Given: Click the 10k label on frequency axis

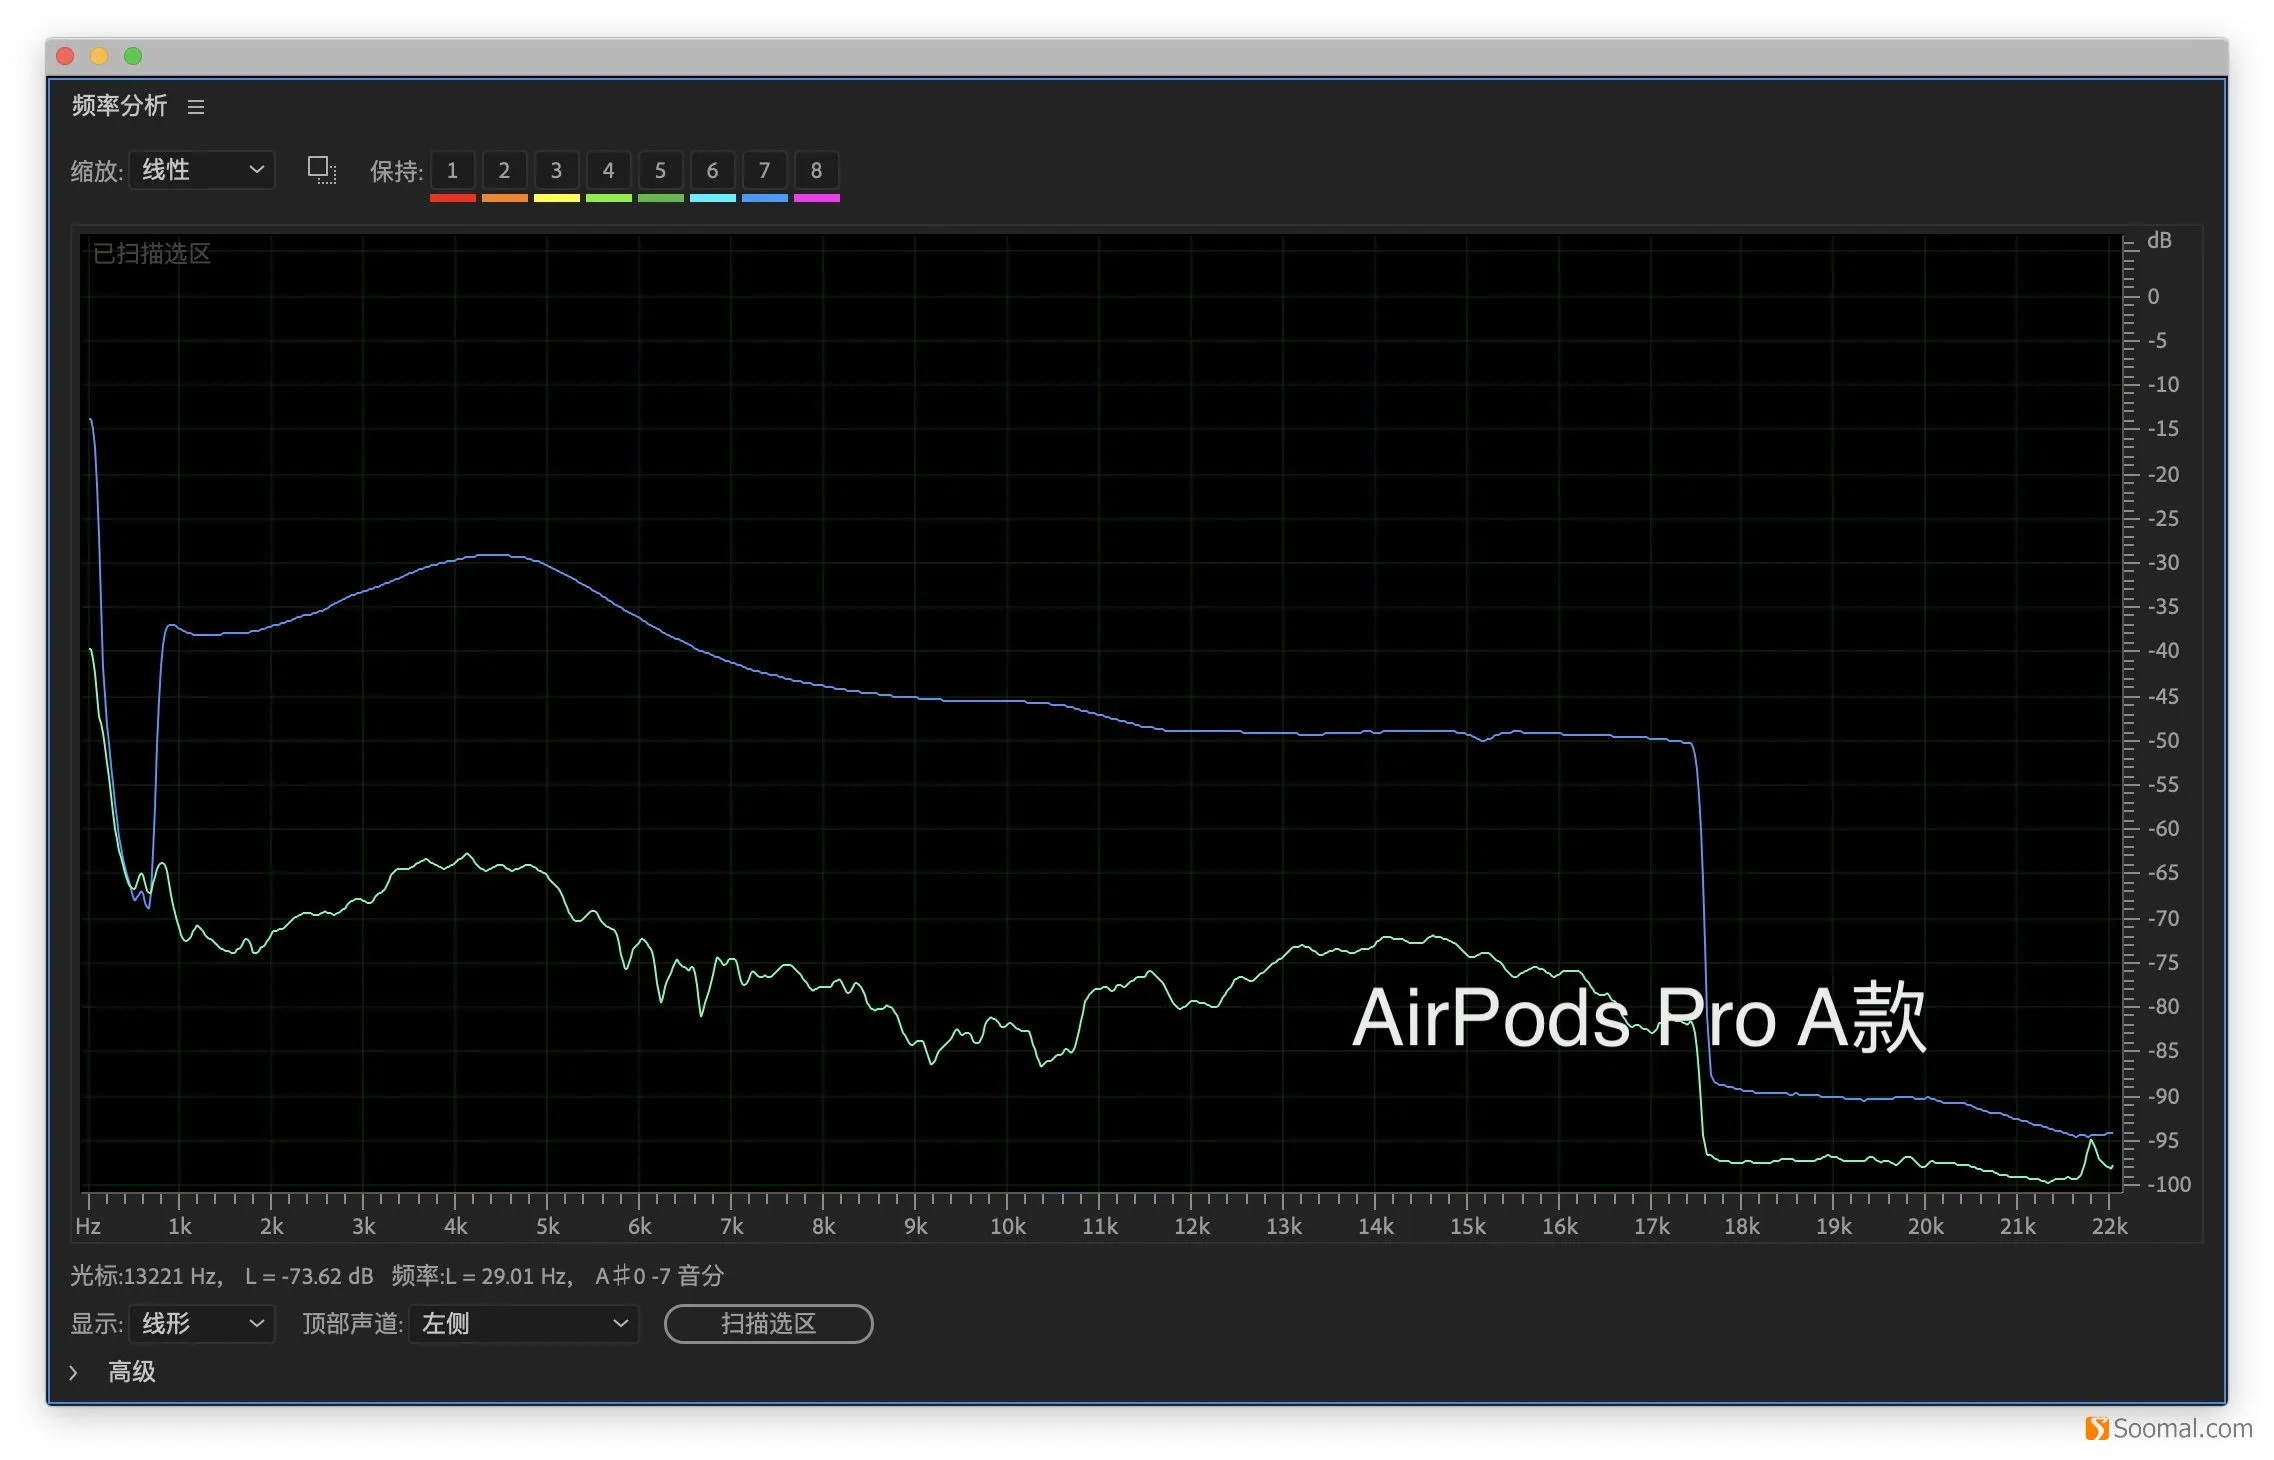Looking at the screenshot, I should point(1007,1227).
